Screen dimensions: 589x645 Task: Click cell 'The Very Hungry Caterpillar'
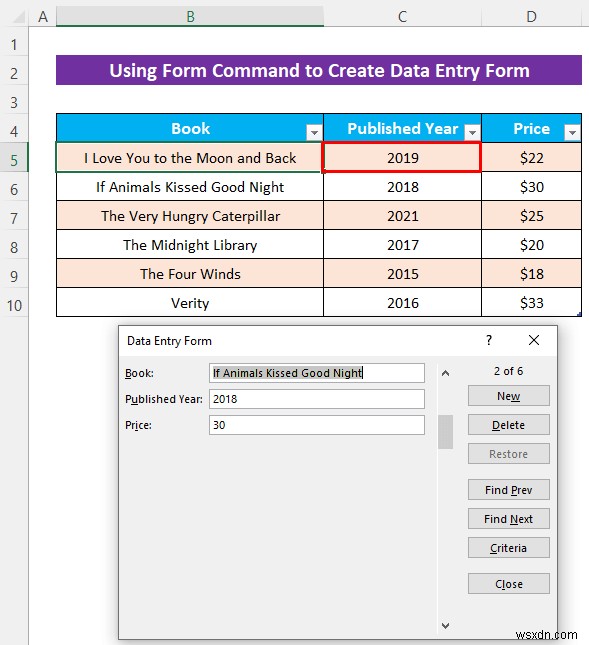click(x=190, y=216)
